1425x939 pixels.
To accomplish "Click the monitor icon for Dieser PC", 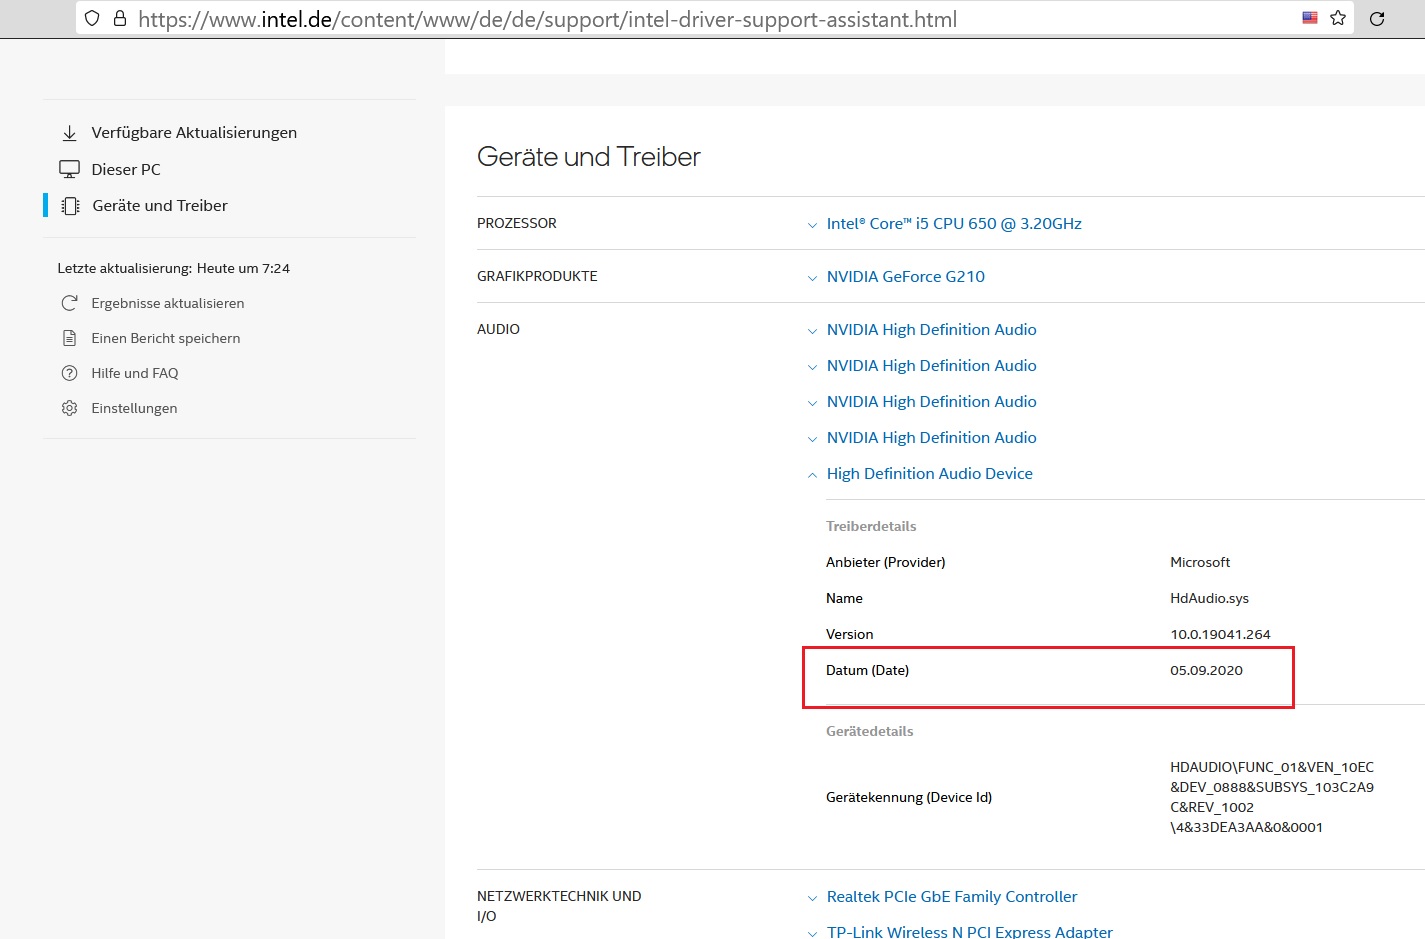I will point(69,169).
